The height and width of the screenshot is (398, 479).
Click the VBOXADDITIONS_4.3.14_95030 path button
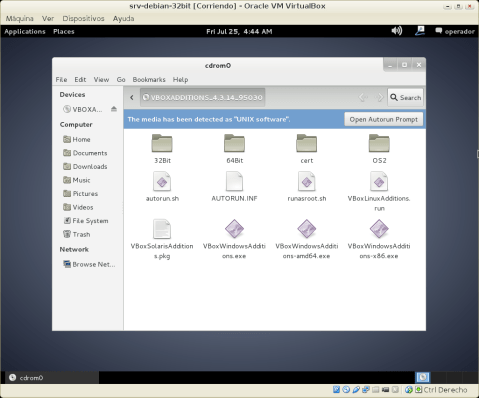point(202,97)
